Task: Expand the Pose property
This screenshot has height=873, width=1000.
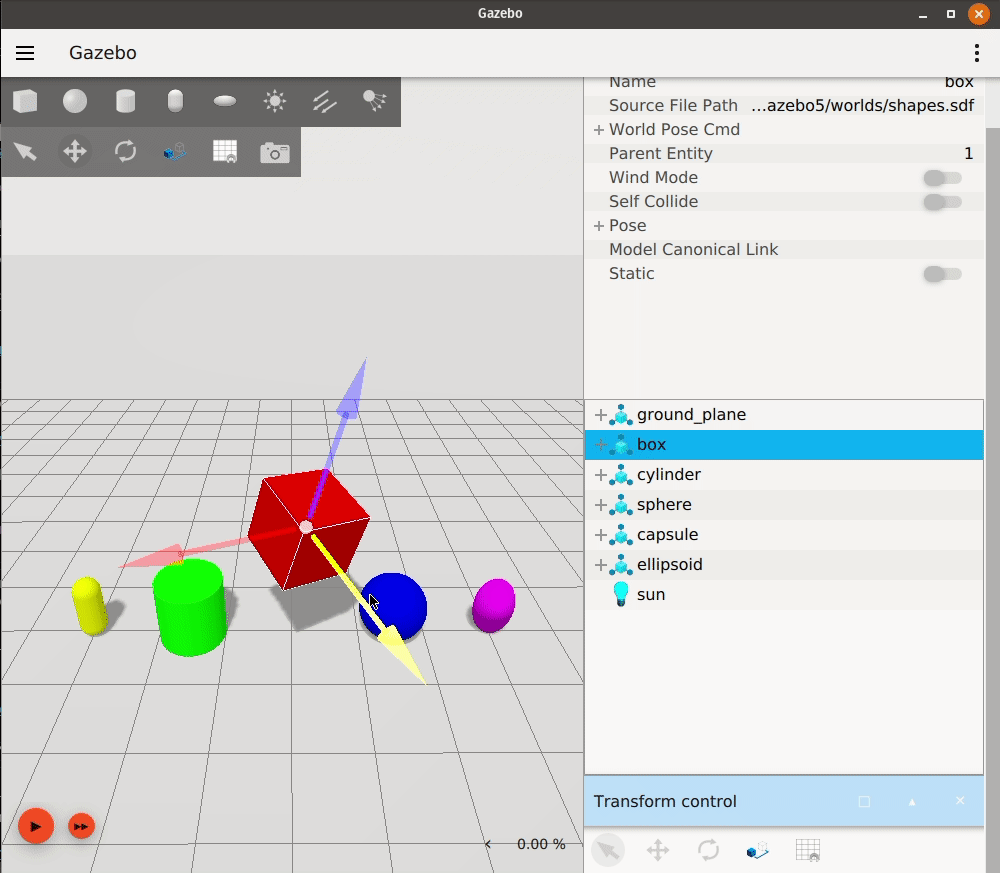Action: pyautogui.click(x=599, y=226)
